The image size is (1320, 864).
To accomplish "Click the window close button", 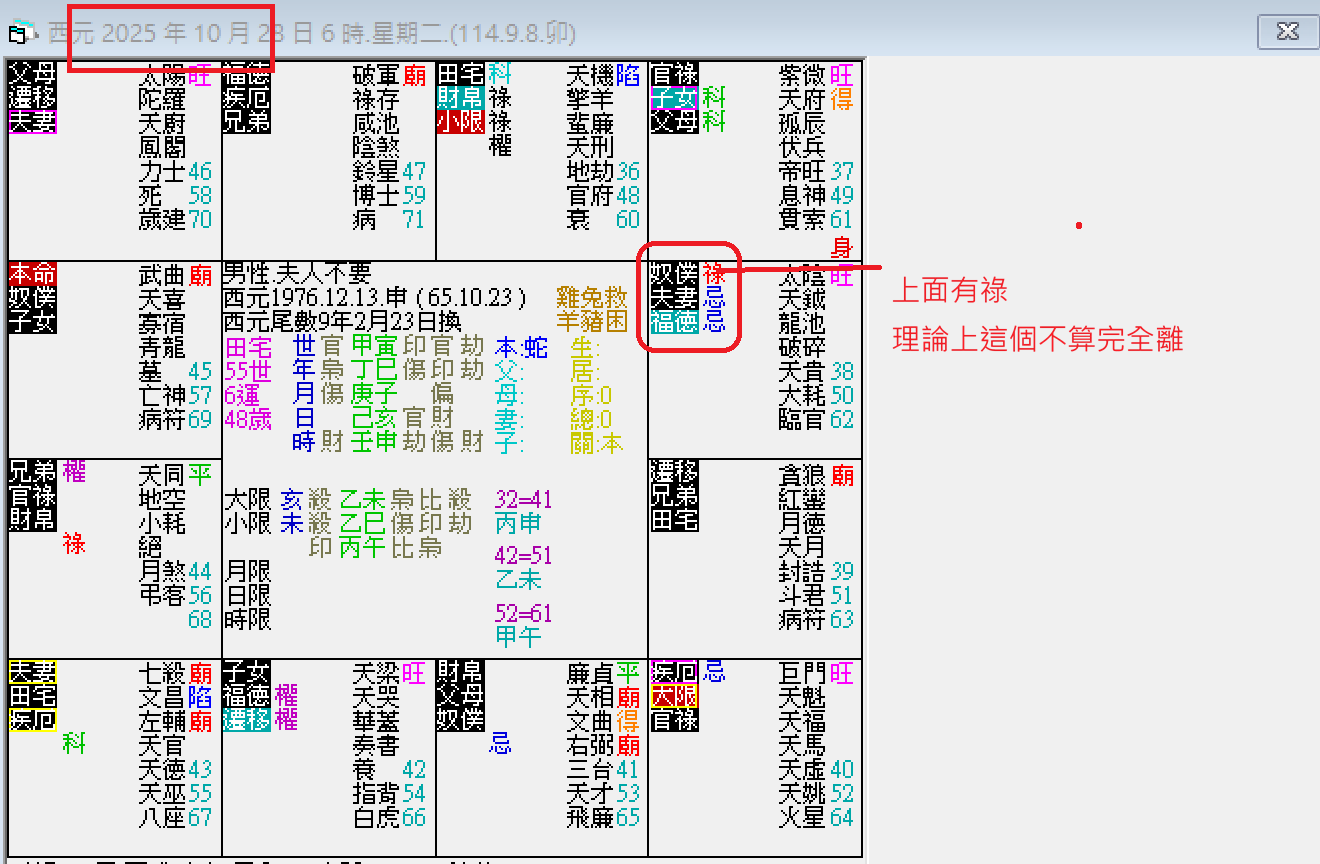I will point(1287,31).
